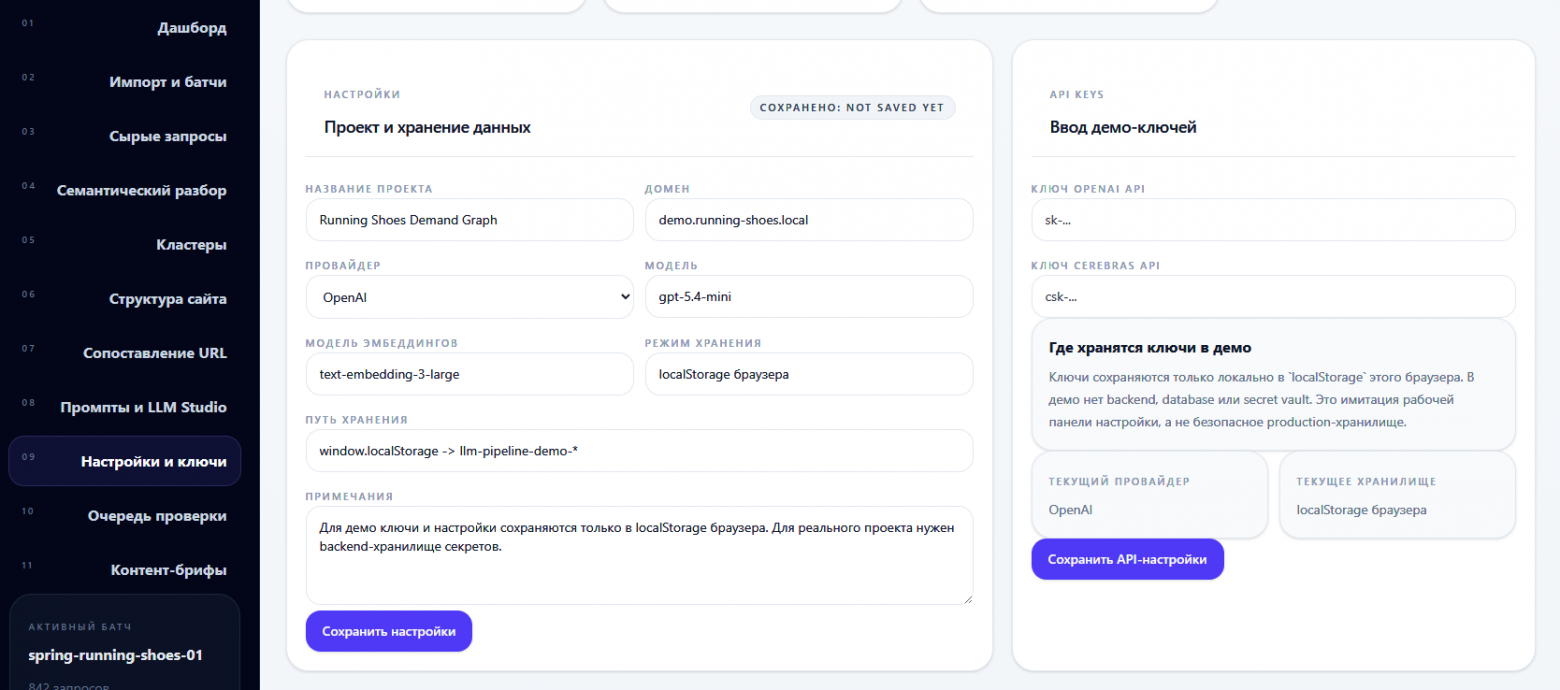Screen dimensions: 1560x690
Task: Navigate to Контент-брифы
Action: 168,570
